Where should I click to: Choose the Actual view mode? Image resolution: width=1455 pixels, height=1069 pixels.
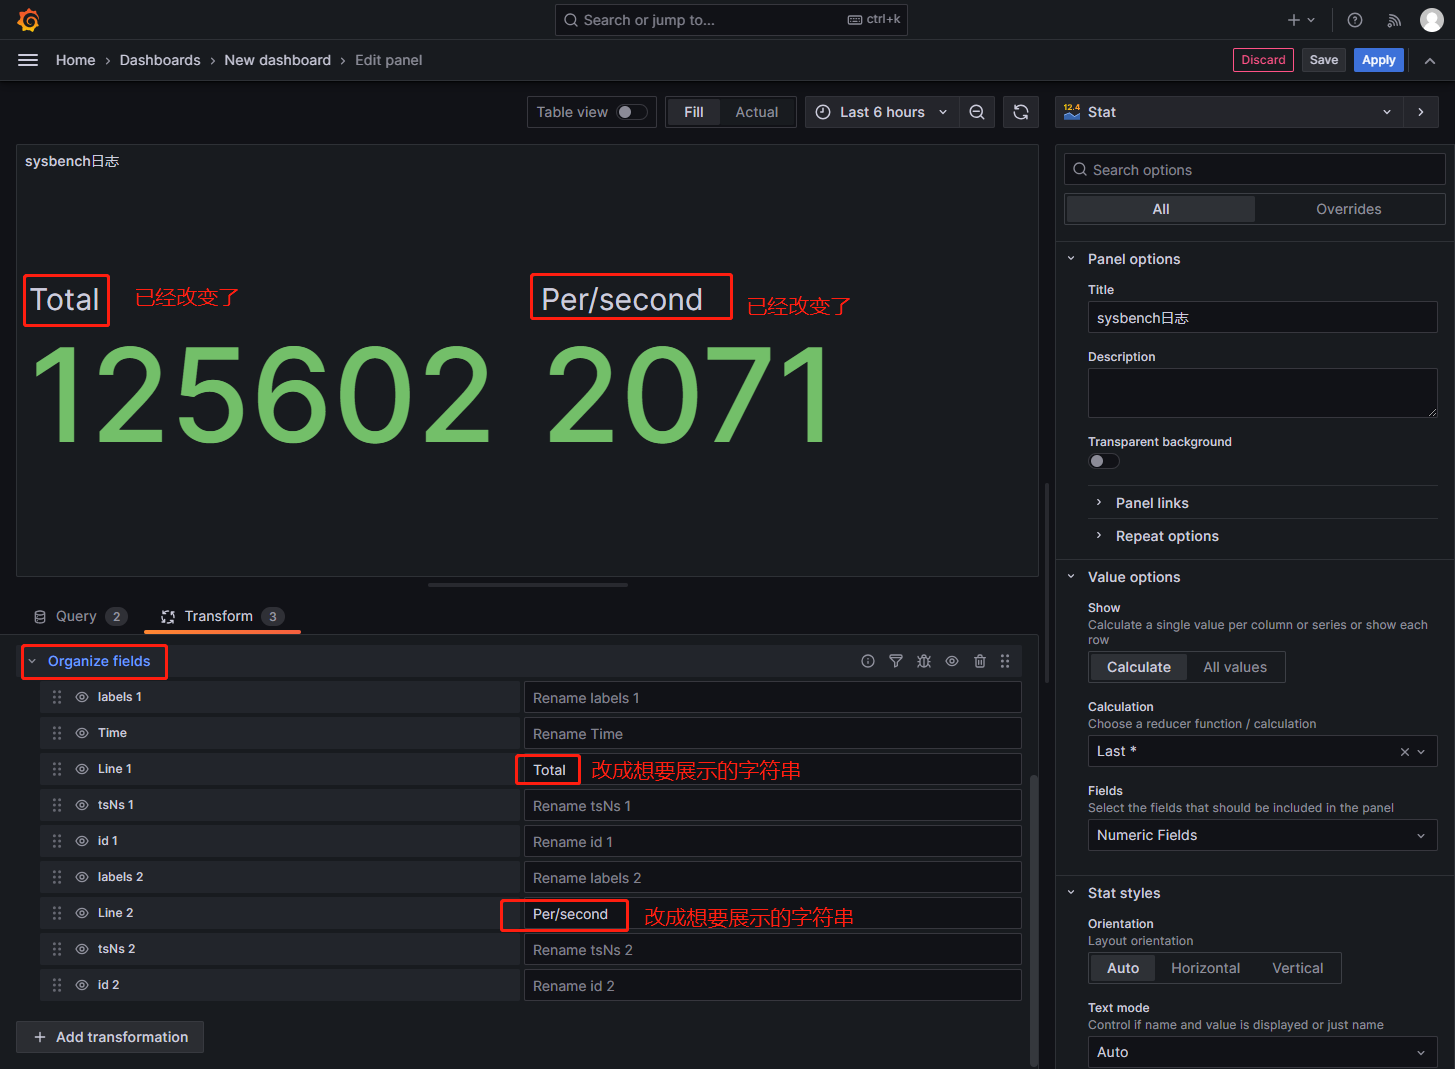(x=757, y=112)
